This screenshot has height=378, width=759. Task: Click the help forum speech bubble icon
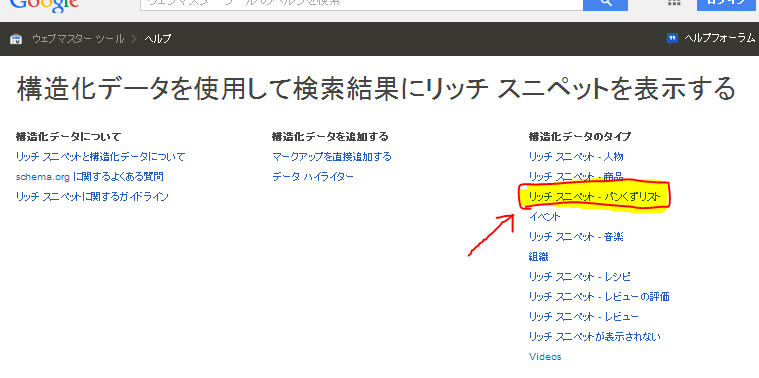pos(672,39)
